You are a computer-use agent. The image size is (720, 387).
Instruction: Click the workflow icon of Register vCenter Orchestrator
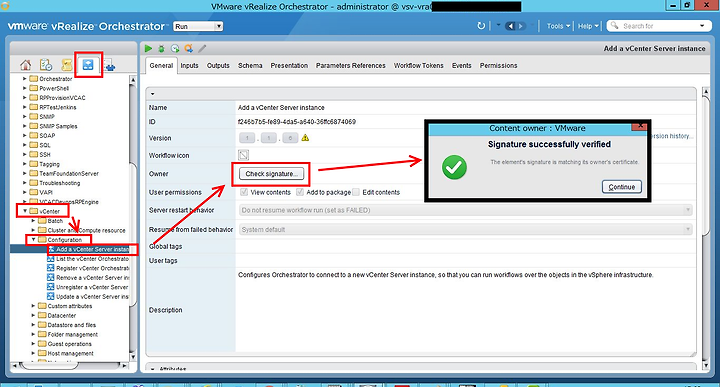pos(51,268)
